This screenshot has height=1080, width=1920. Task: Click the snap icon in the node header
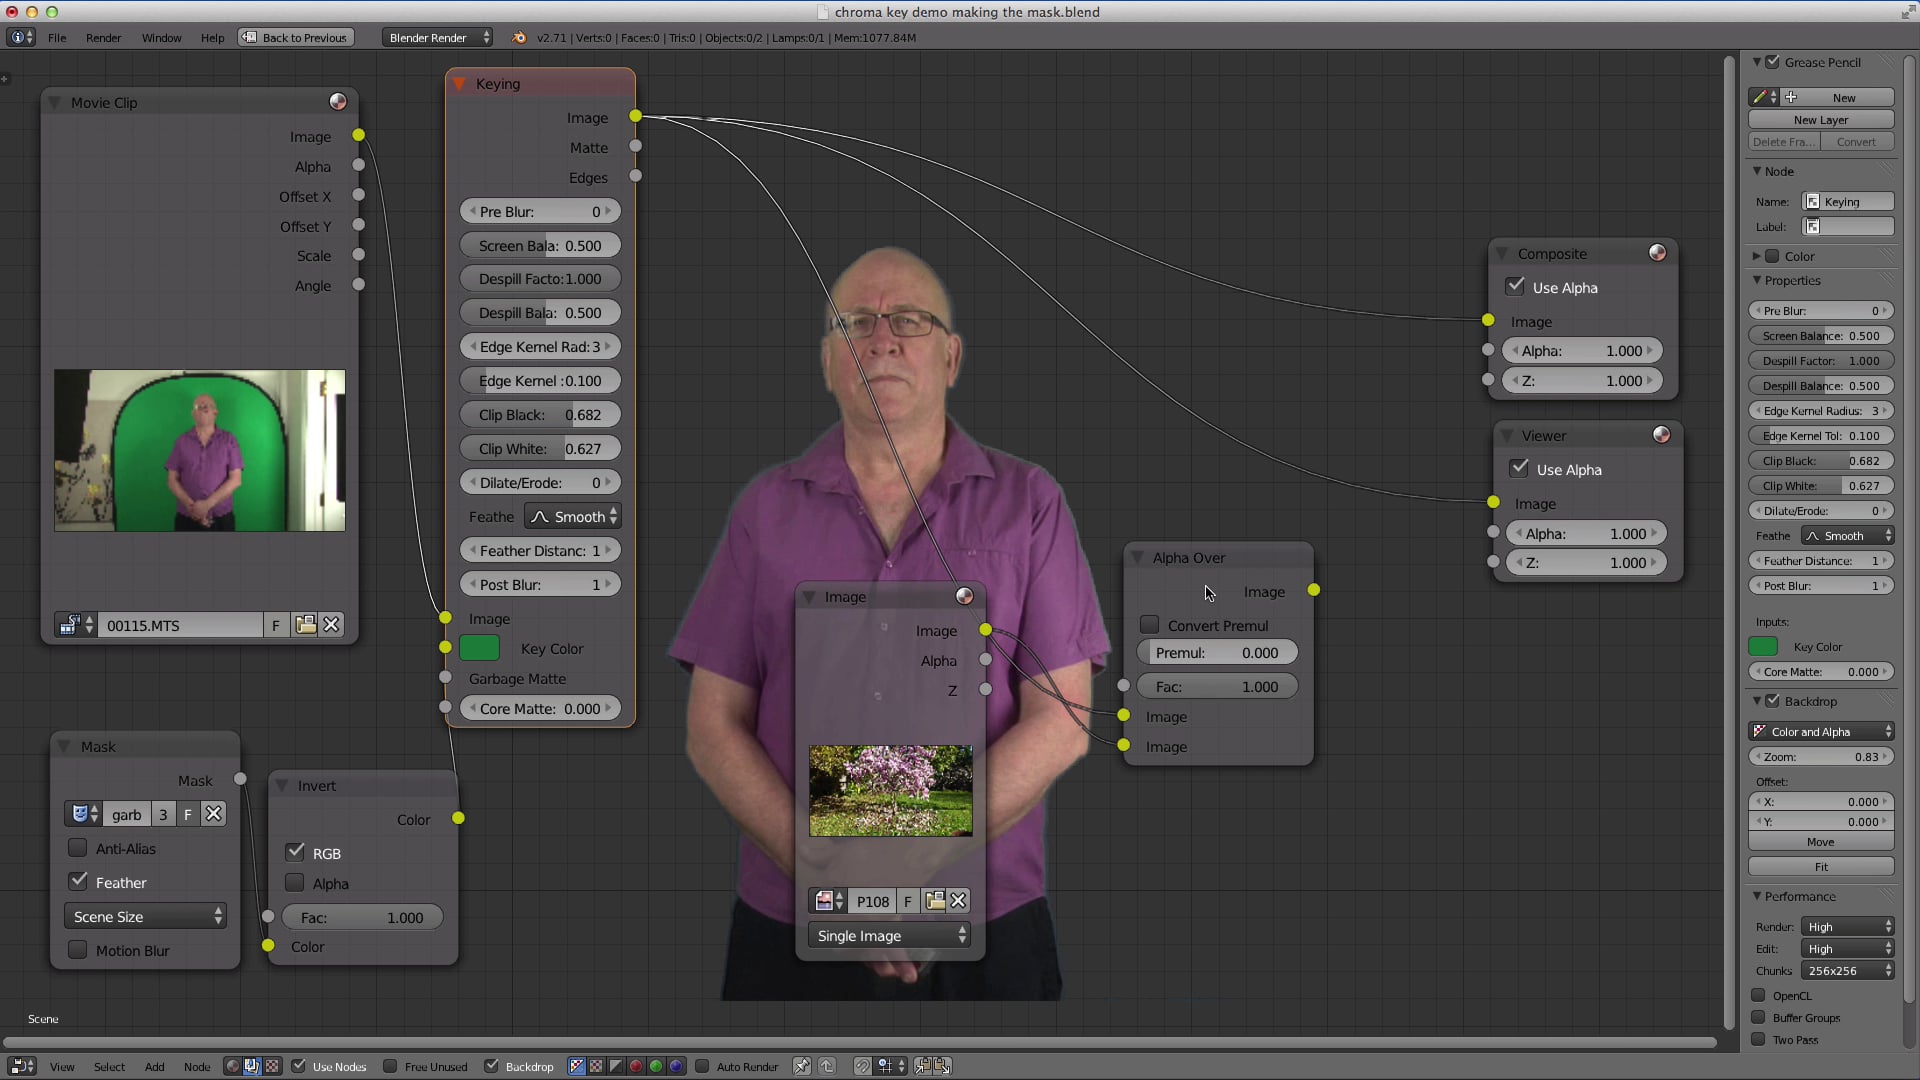pos(863,1066)
